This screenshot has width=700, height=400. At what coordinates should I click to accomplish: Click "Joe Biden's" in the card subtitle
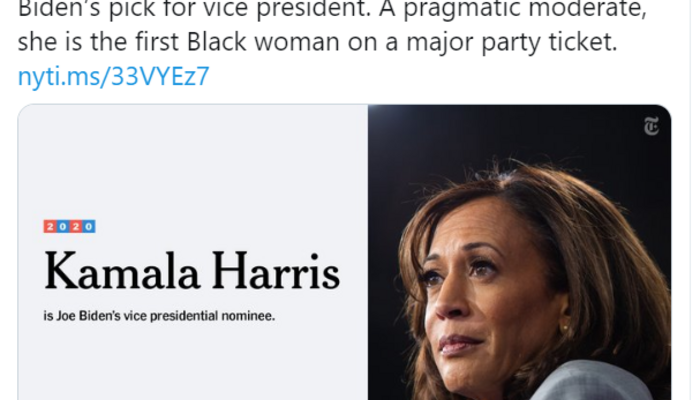(x=93, y=317)
